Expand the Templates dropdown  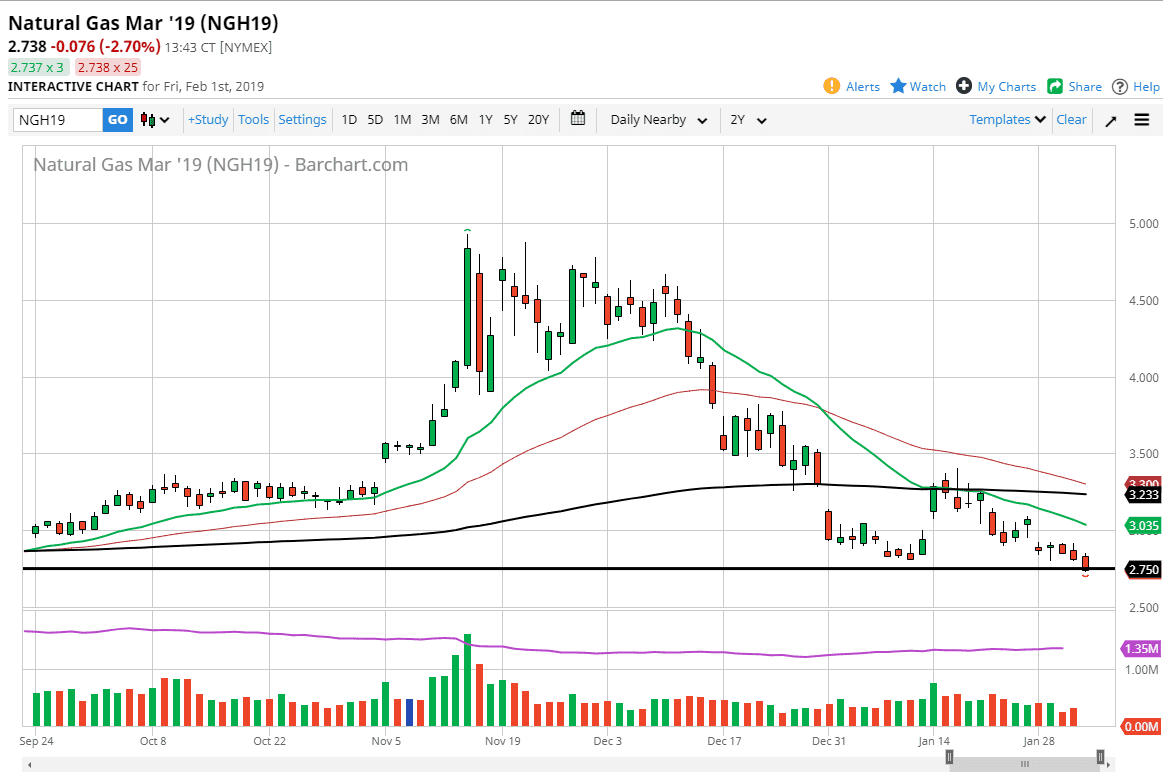1007,119
